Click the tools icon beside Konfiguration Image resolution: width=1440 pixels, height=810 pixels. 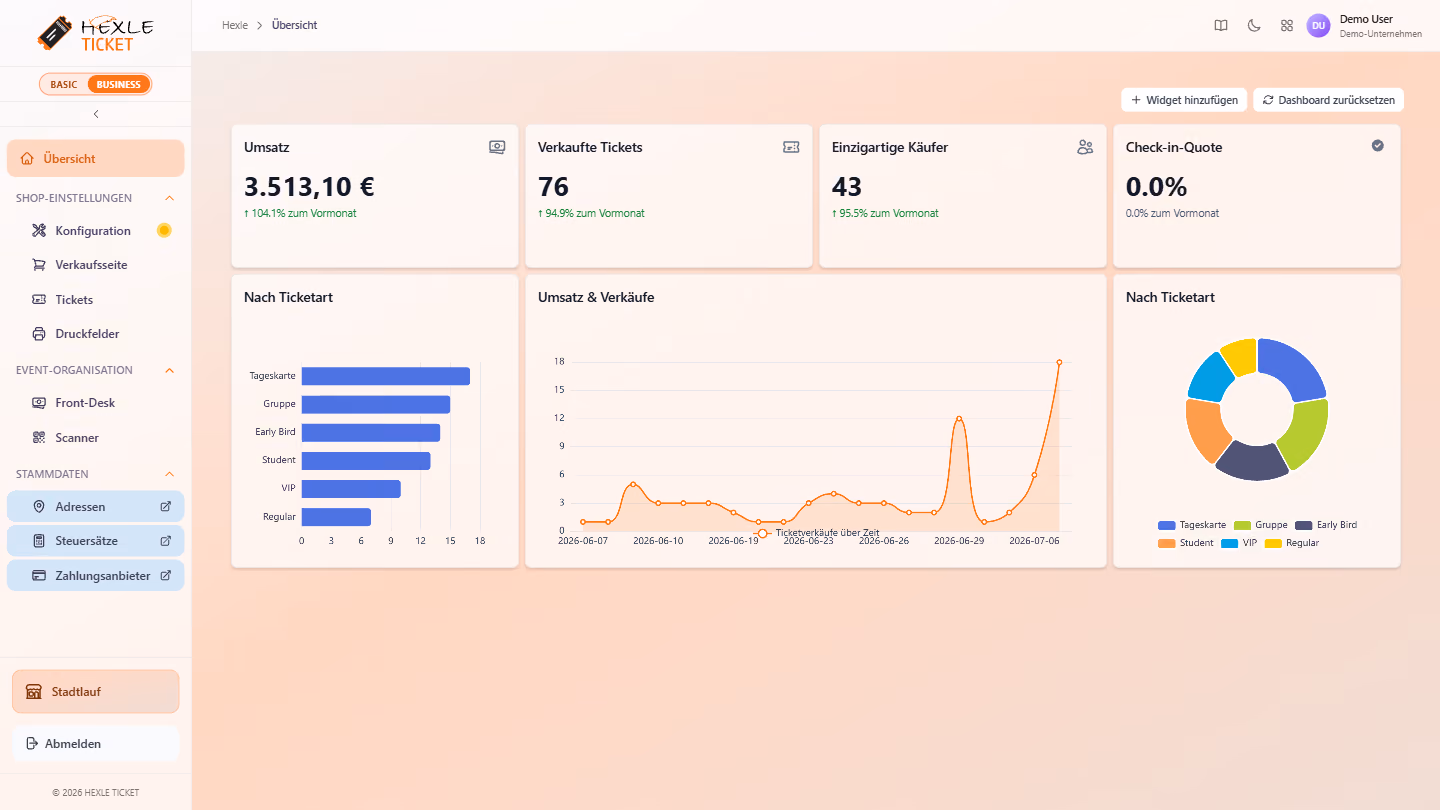(39, 231)
